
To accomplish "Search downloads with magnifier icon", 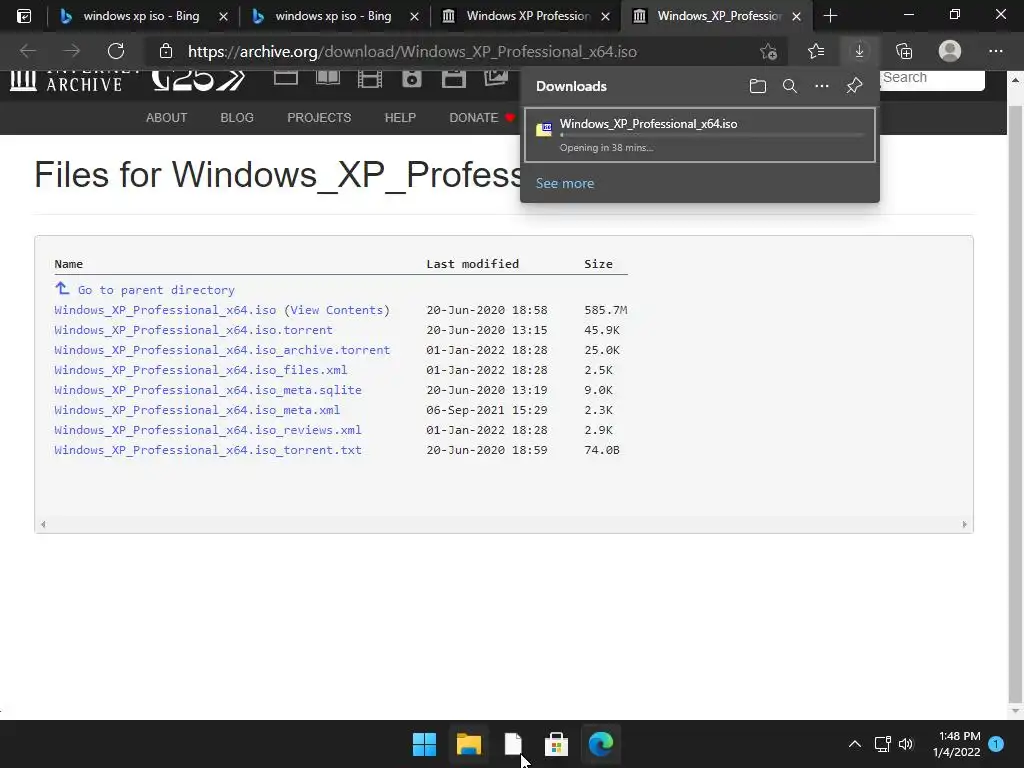I will coord(790,86).
